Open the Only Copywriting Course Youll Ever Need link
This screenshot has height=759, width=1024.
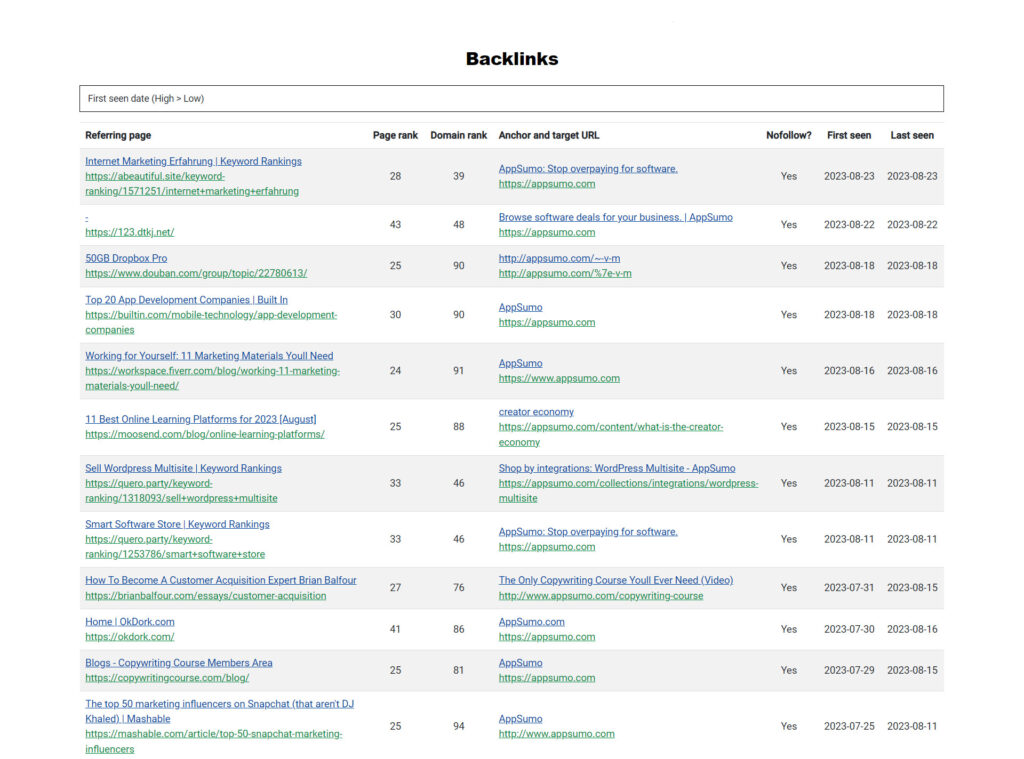pyautogui.click(x=616, y=580)
